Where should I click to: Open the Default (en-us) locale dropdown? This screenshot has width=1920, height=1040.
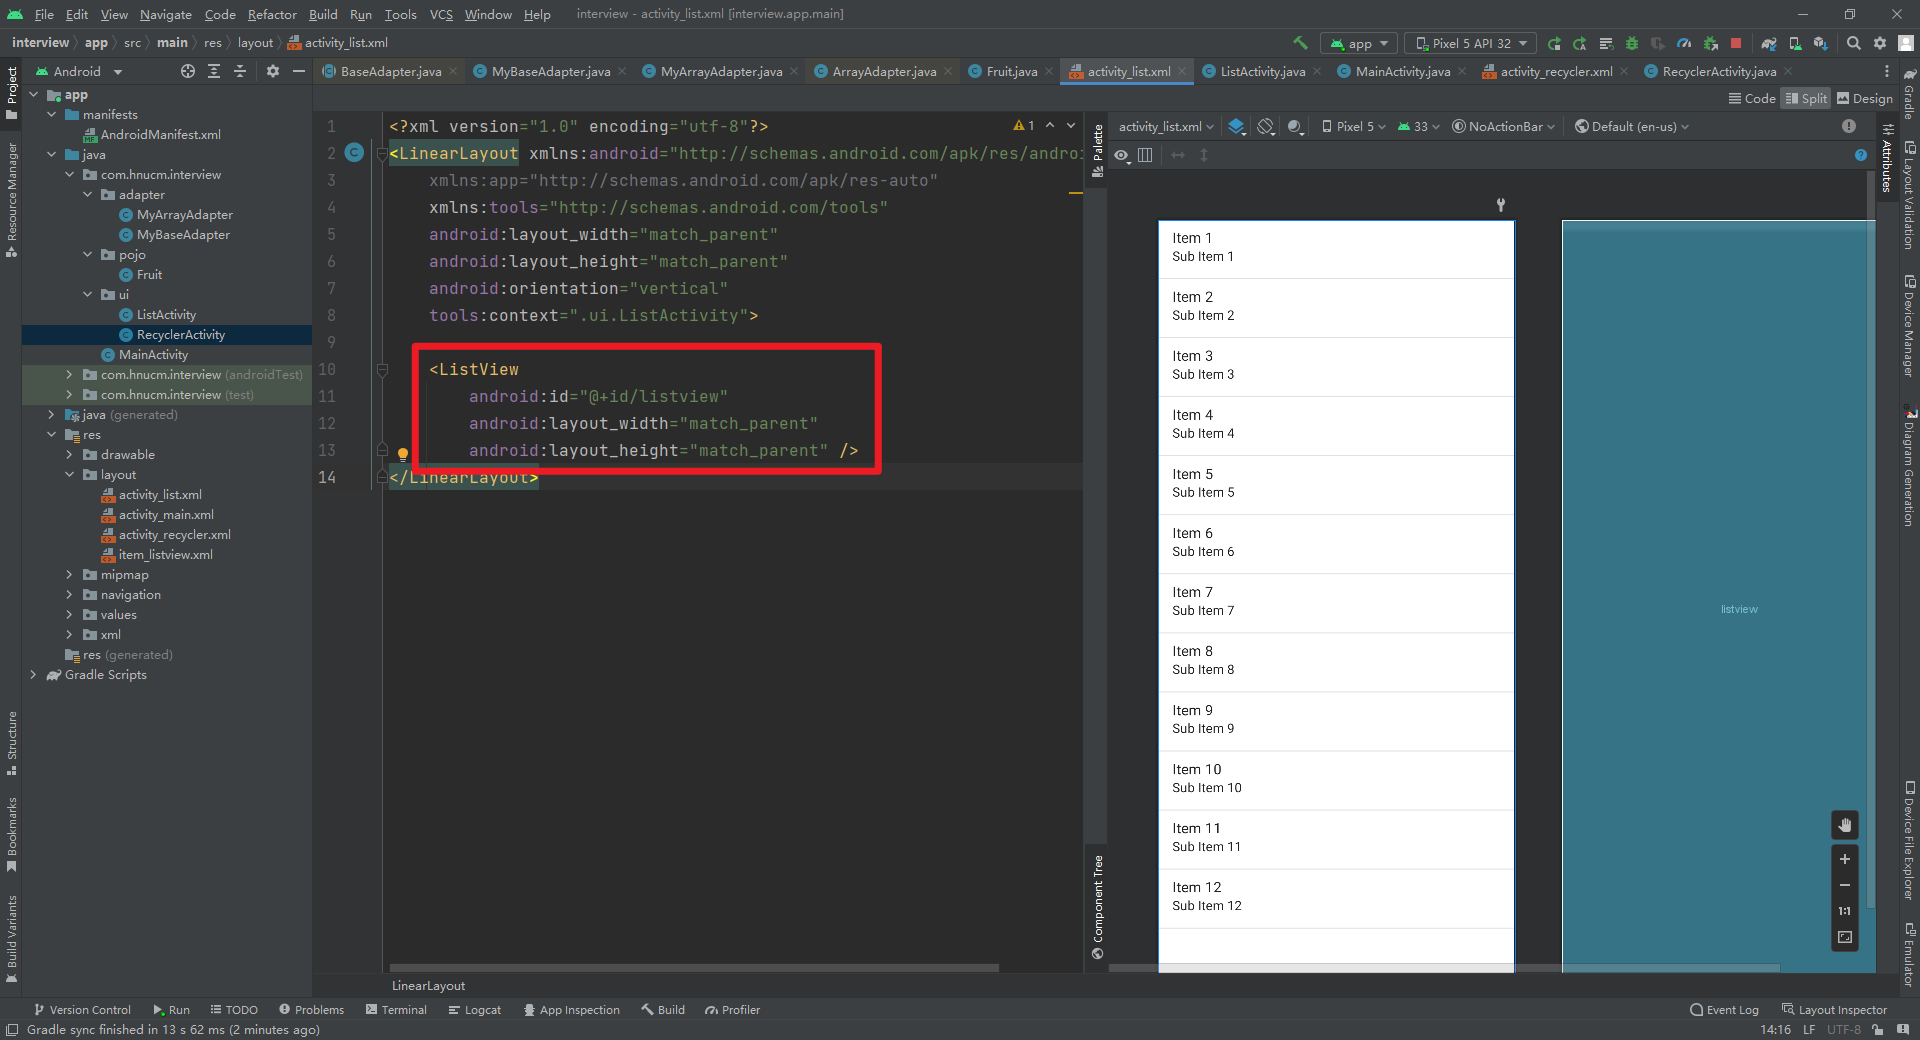1631,126
